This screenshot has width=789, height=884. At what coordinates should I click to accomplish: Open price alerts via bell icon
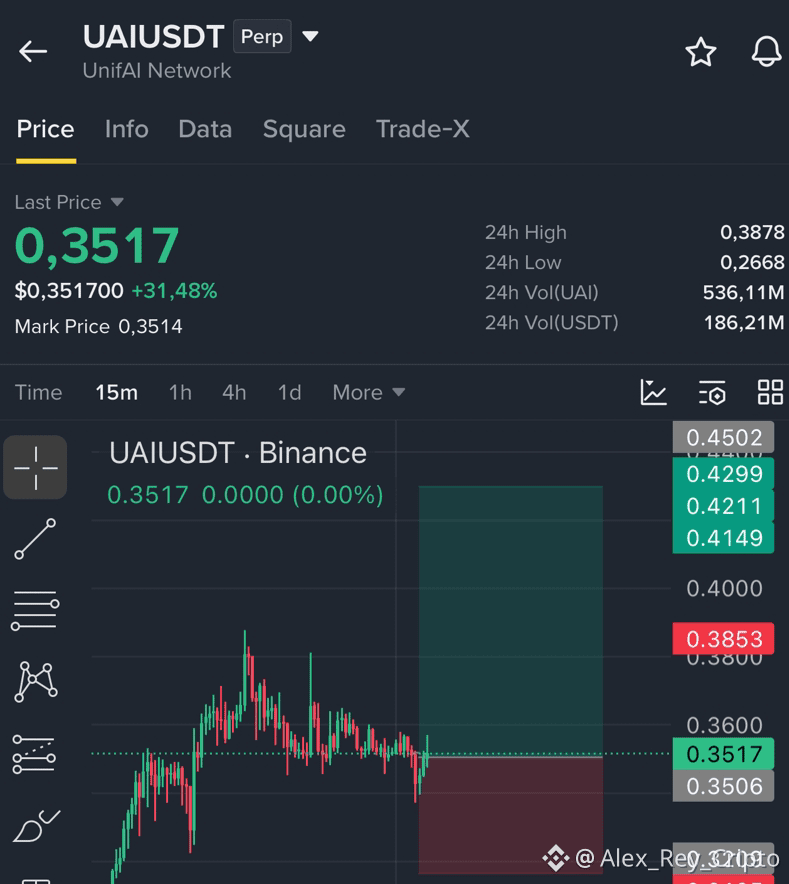pyautogui.click(x=766, y=51)
